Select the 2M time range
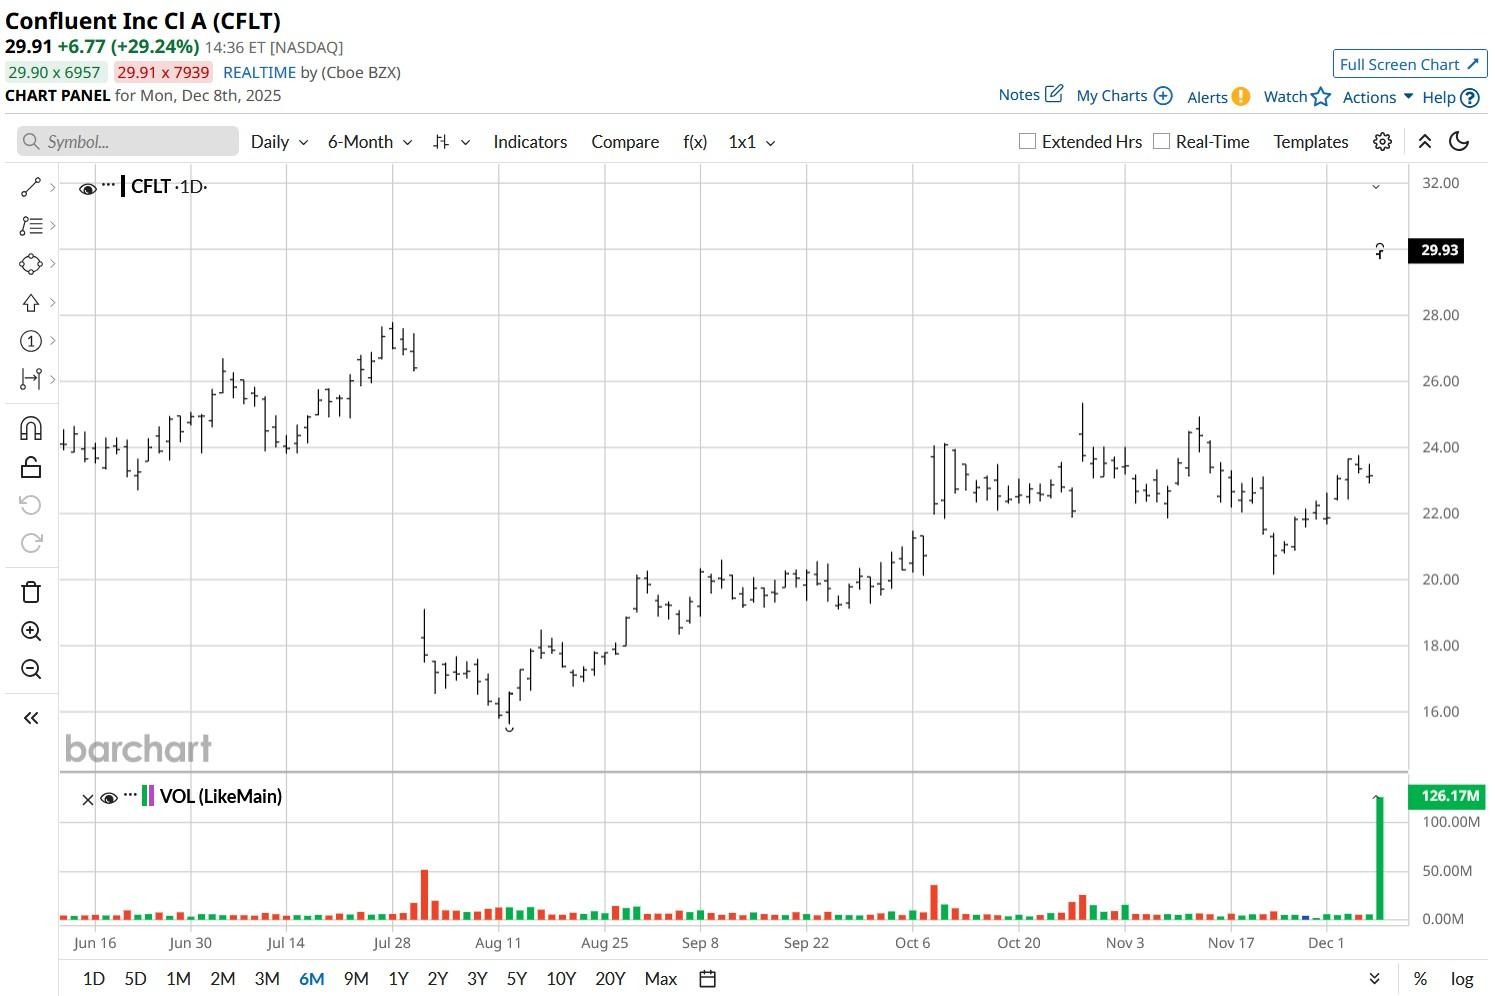The height and width of the screenshot is (996, 1495). [222, 979]
